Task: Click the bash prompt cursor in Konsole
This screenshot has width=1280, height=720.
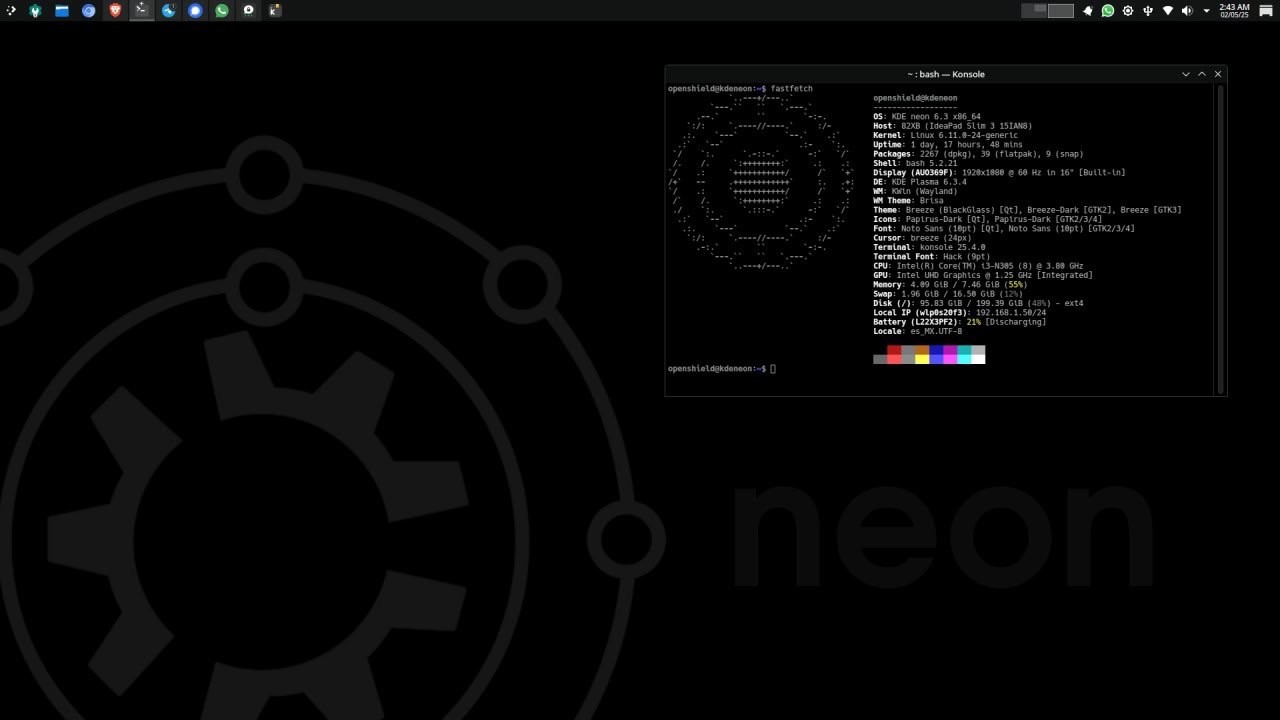Action: (x=773, y=369)
